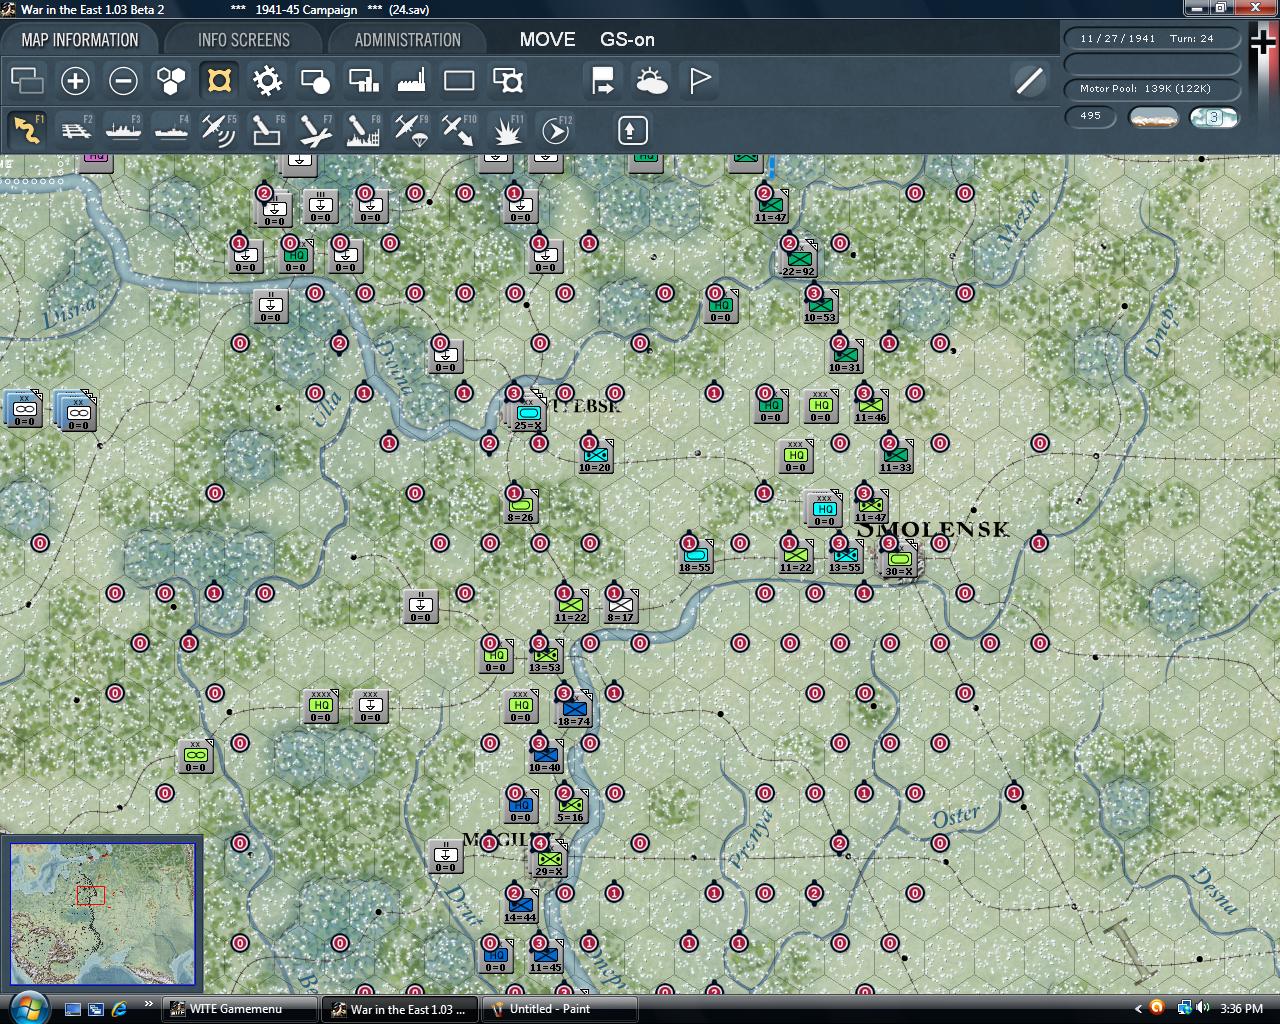
Task: Select the 8=26 green unit counter
Action: point(520,507)
